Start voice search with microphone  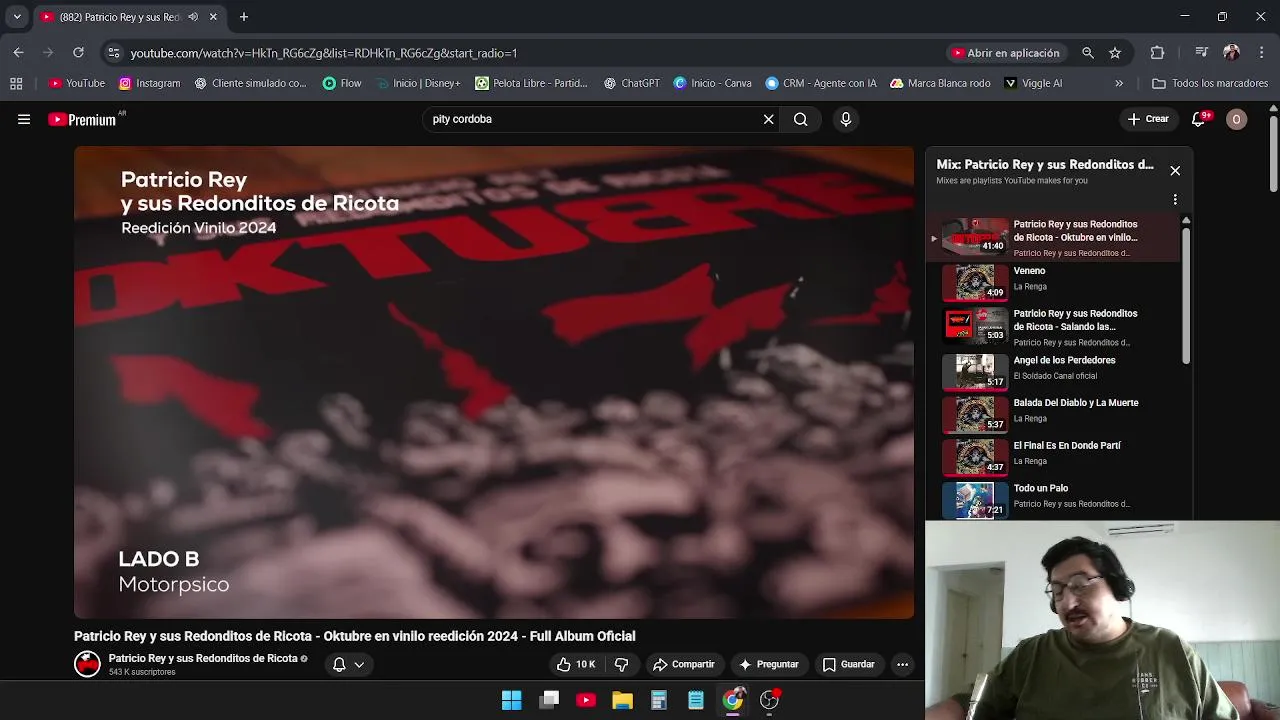coord(846,119)
